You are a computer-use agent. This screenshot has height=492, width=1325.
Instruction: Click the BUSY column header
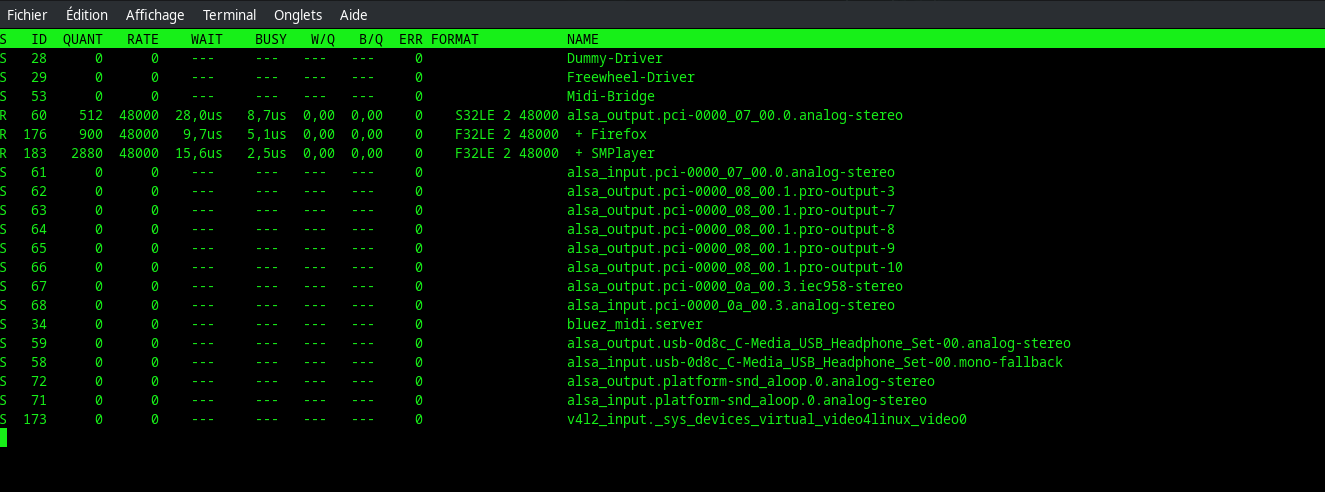[x=271, y=40]
